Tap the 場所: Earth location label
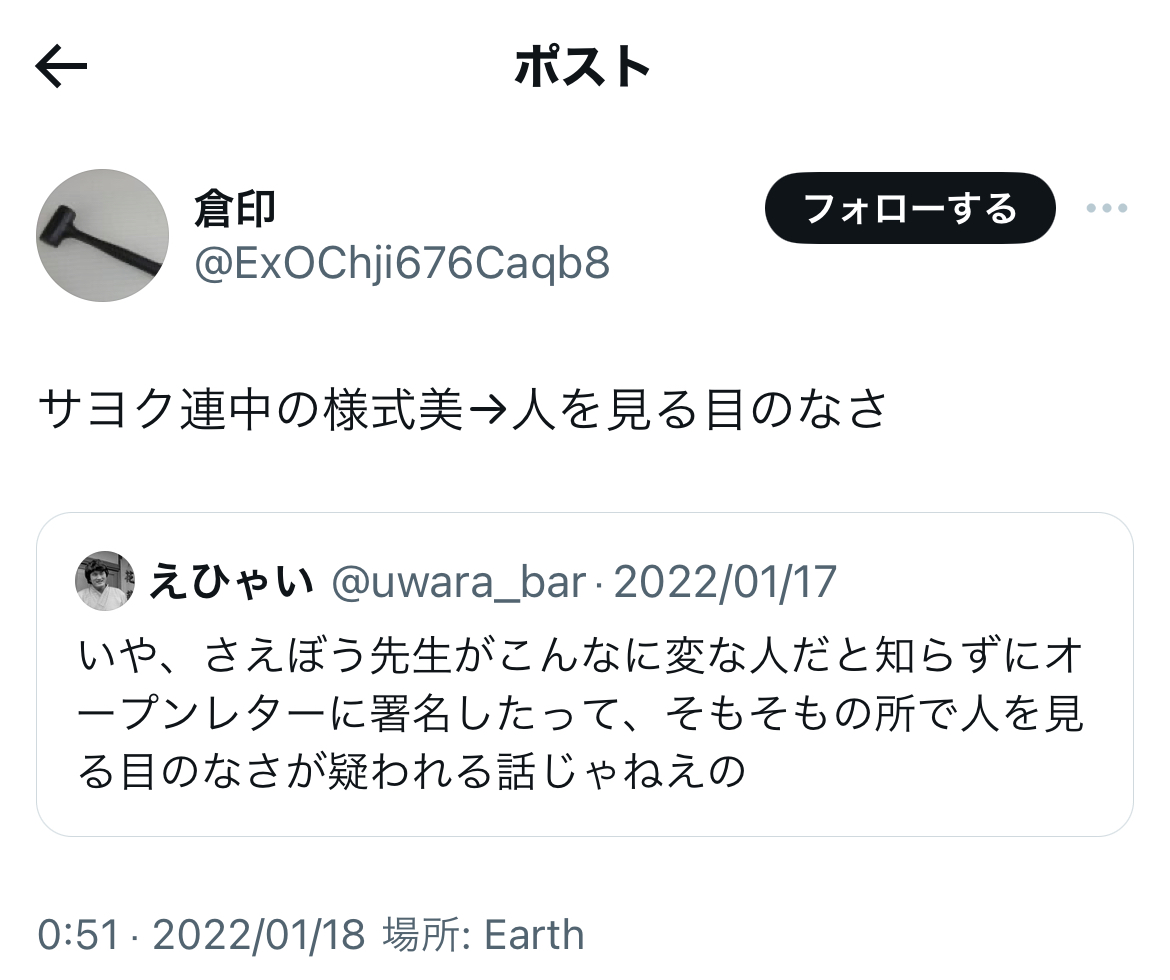The image size is (1170, 980). click(x=484, y=934)
